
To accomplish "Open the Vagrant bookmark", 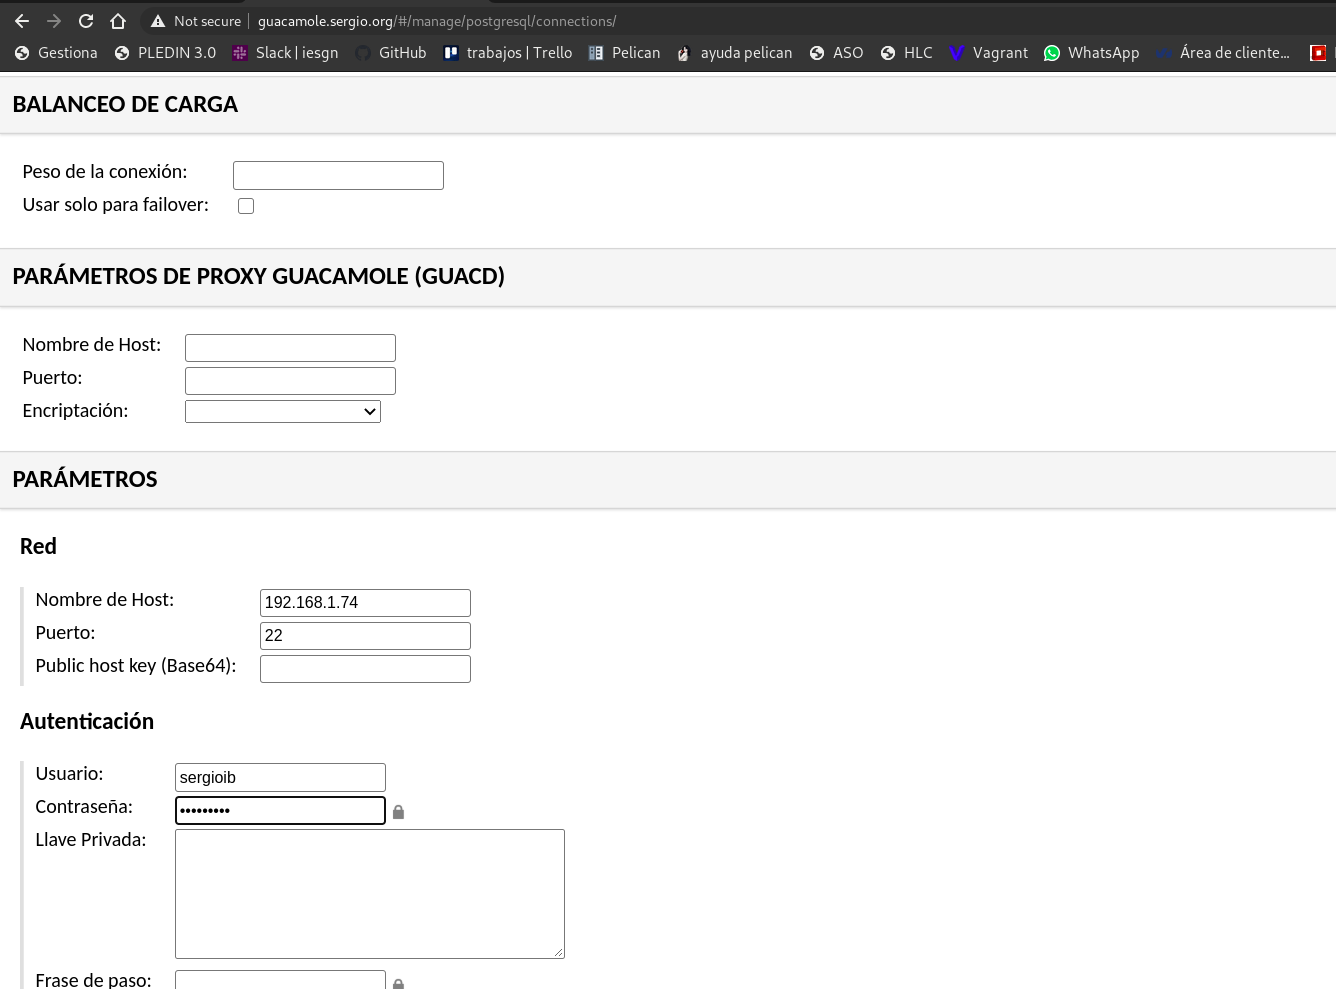I will [x=988, y=53].
